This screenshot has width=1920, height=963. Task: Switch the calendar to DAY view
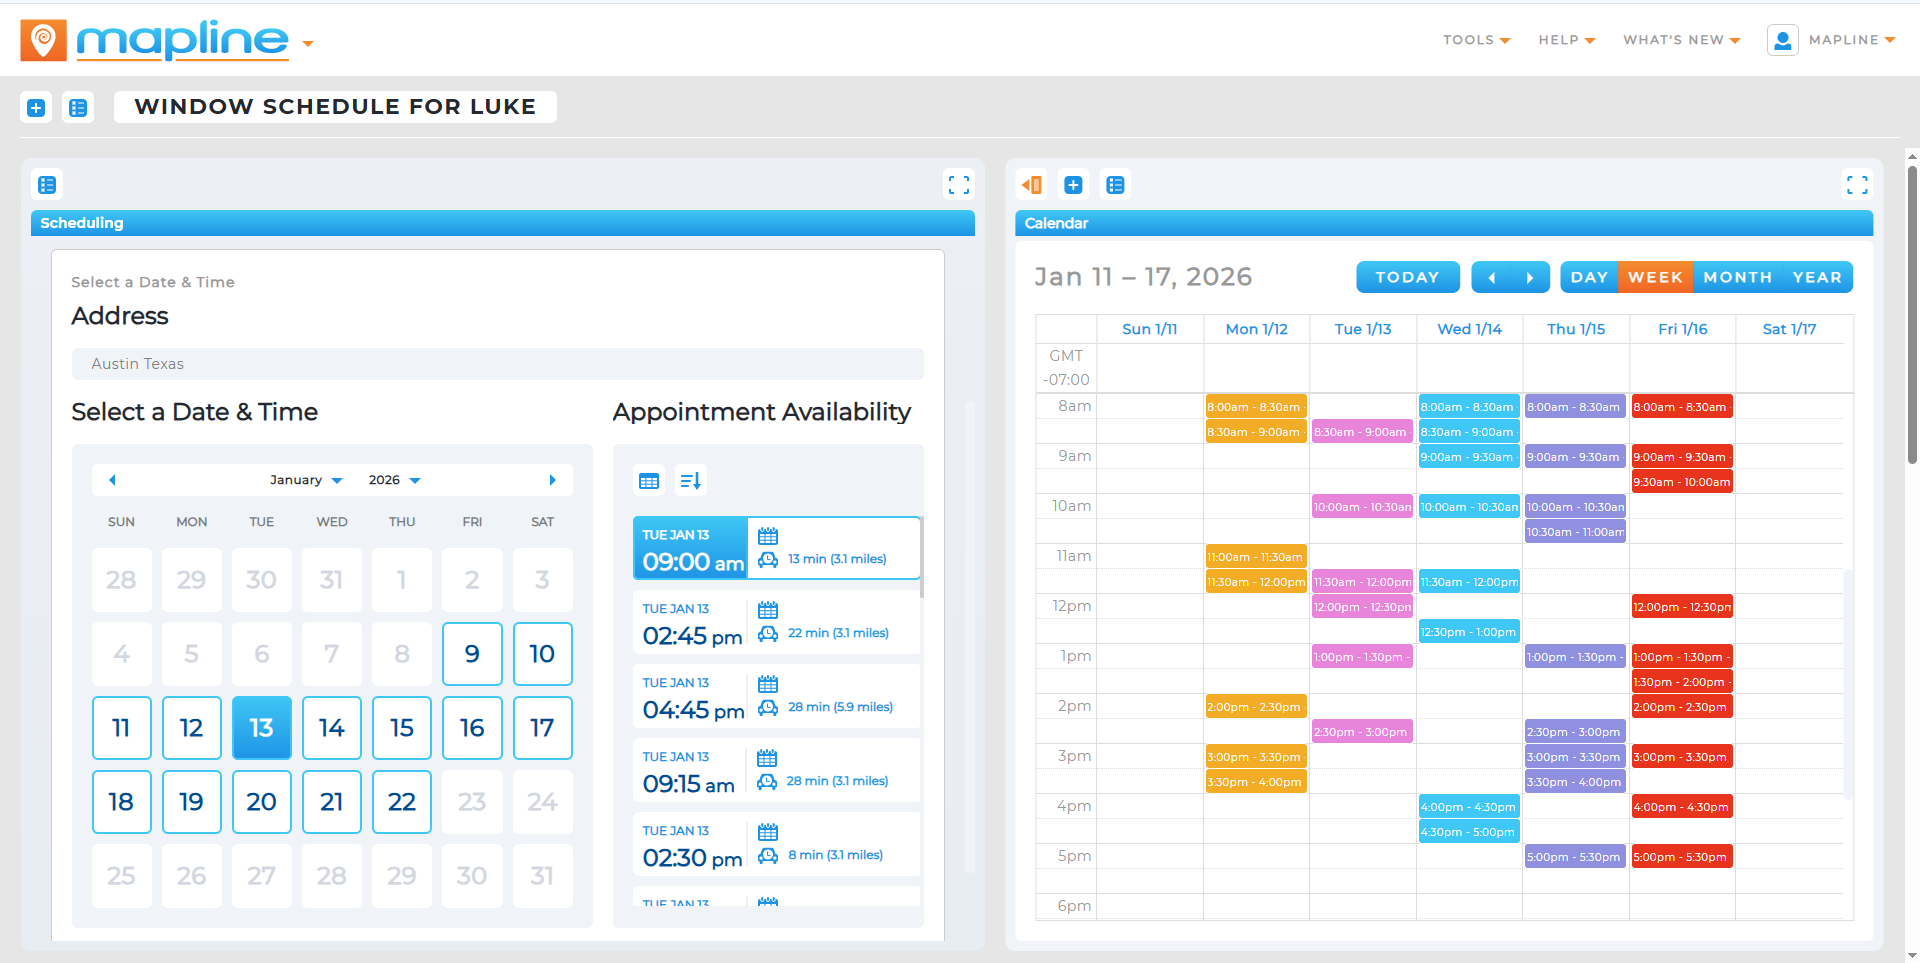[x=1589, y=277]
